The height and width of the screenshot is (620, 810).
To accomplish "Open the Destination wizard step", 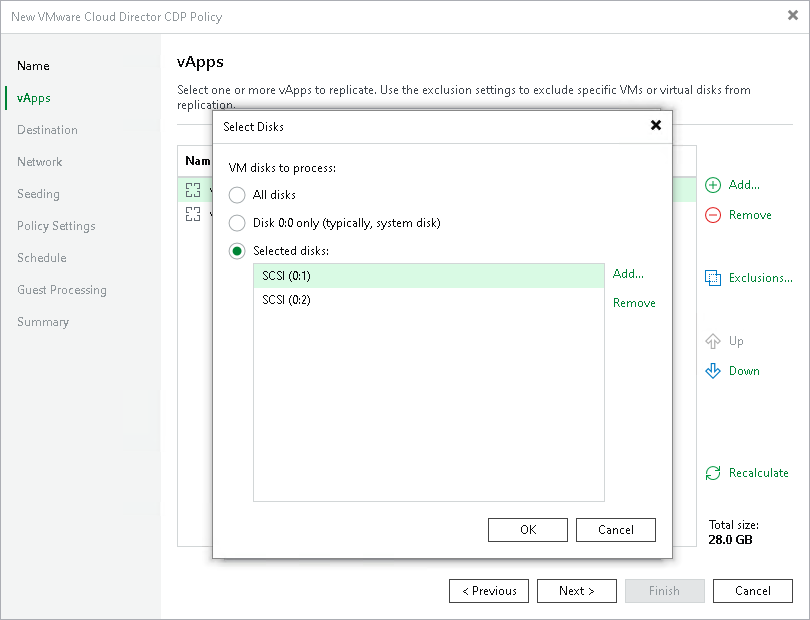I will [47, 130].
